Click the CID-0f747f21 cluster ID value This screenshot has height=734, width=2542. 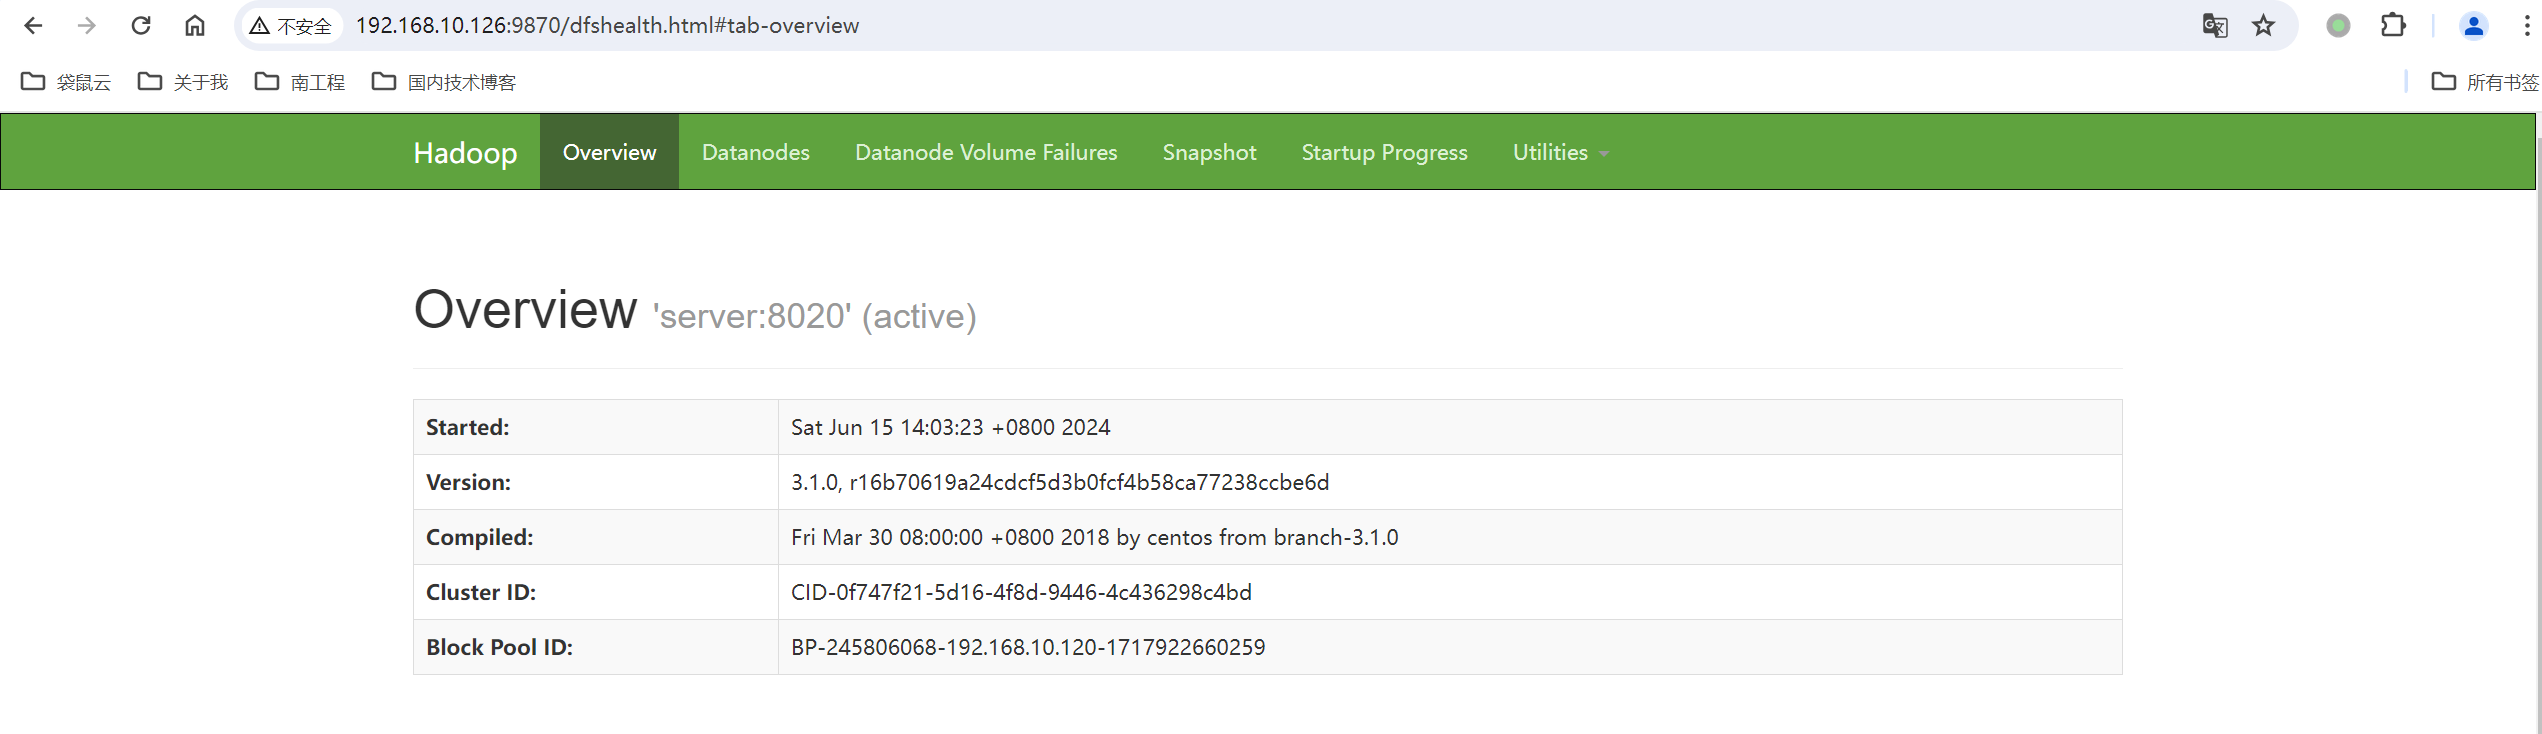1021,592
